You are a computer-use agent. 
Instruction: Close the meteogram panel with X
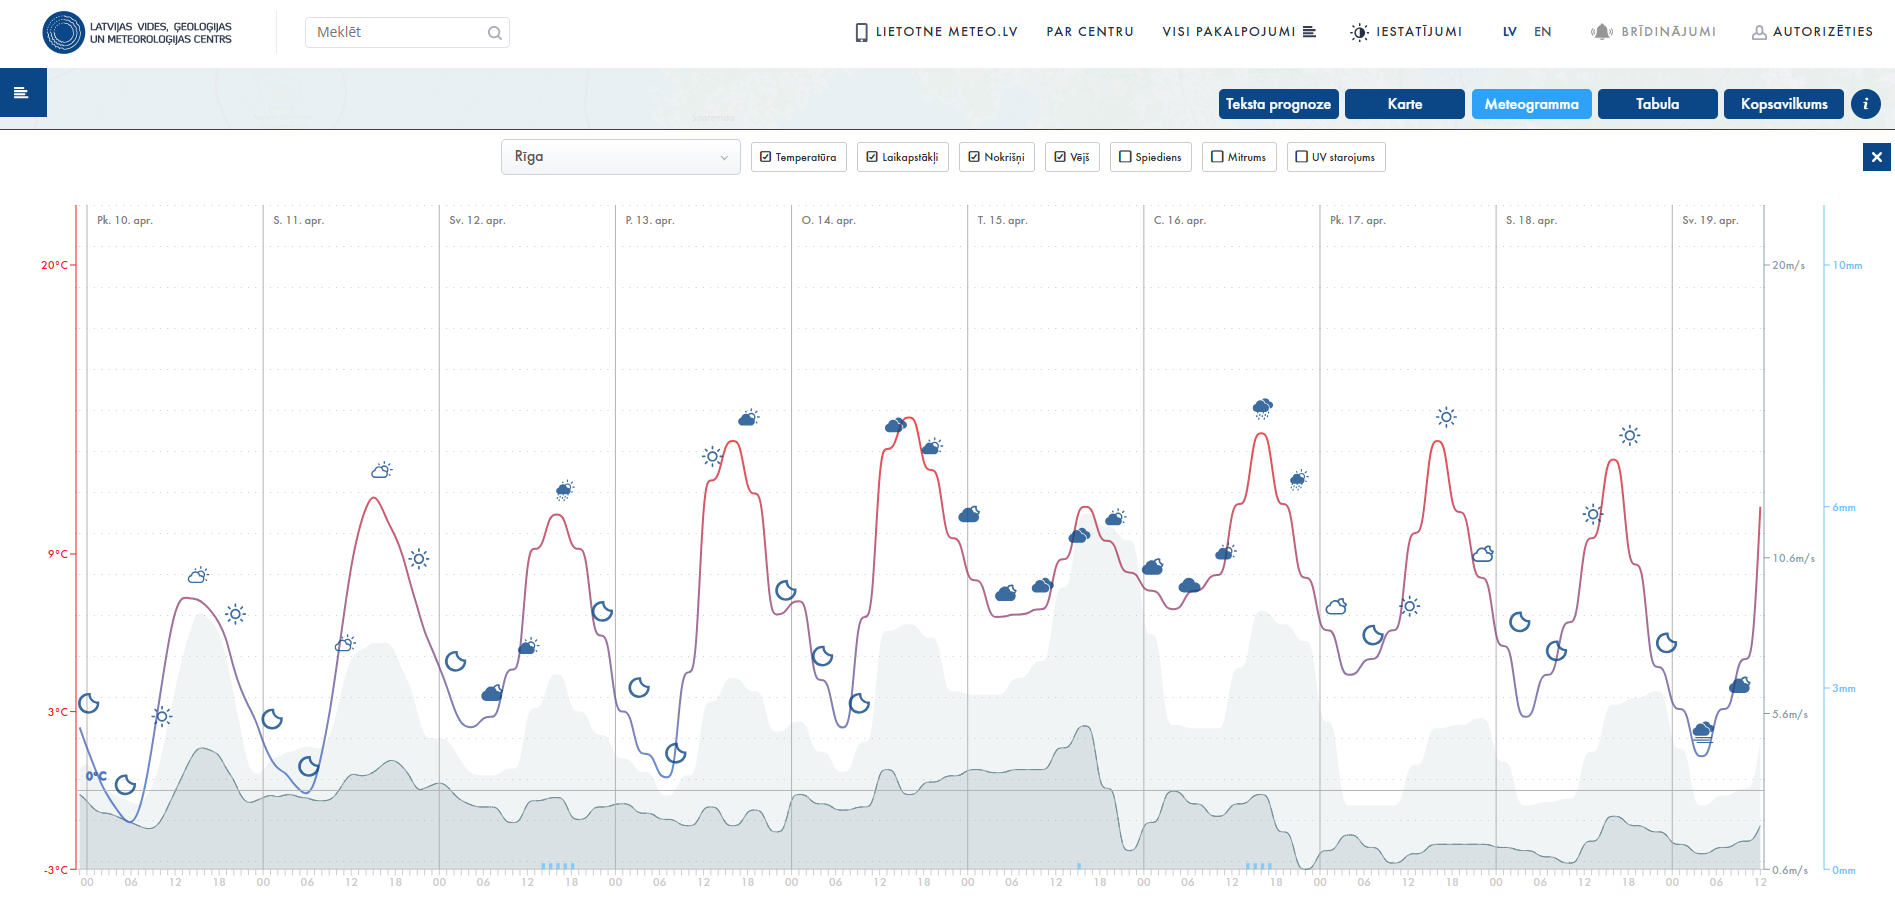pos(1876,157)
